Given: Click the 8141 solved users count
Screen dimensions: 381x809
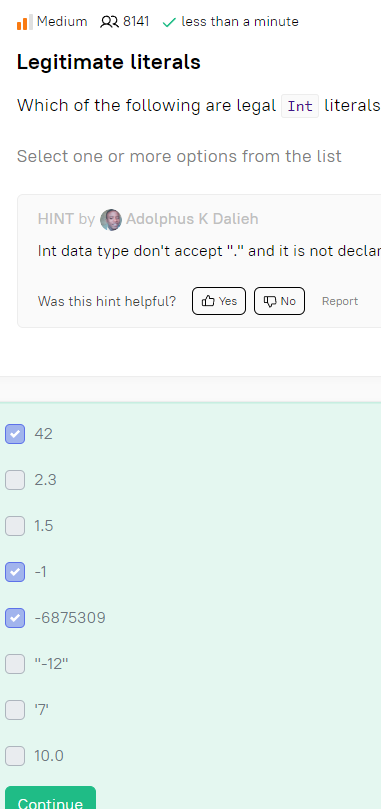Looking at the screenshot, I should pos(136,22).
